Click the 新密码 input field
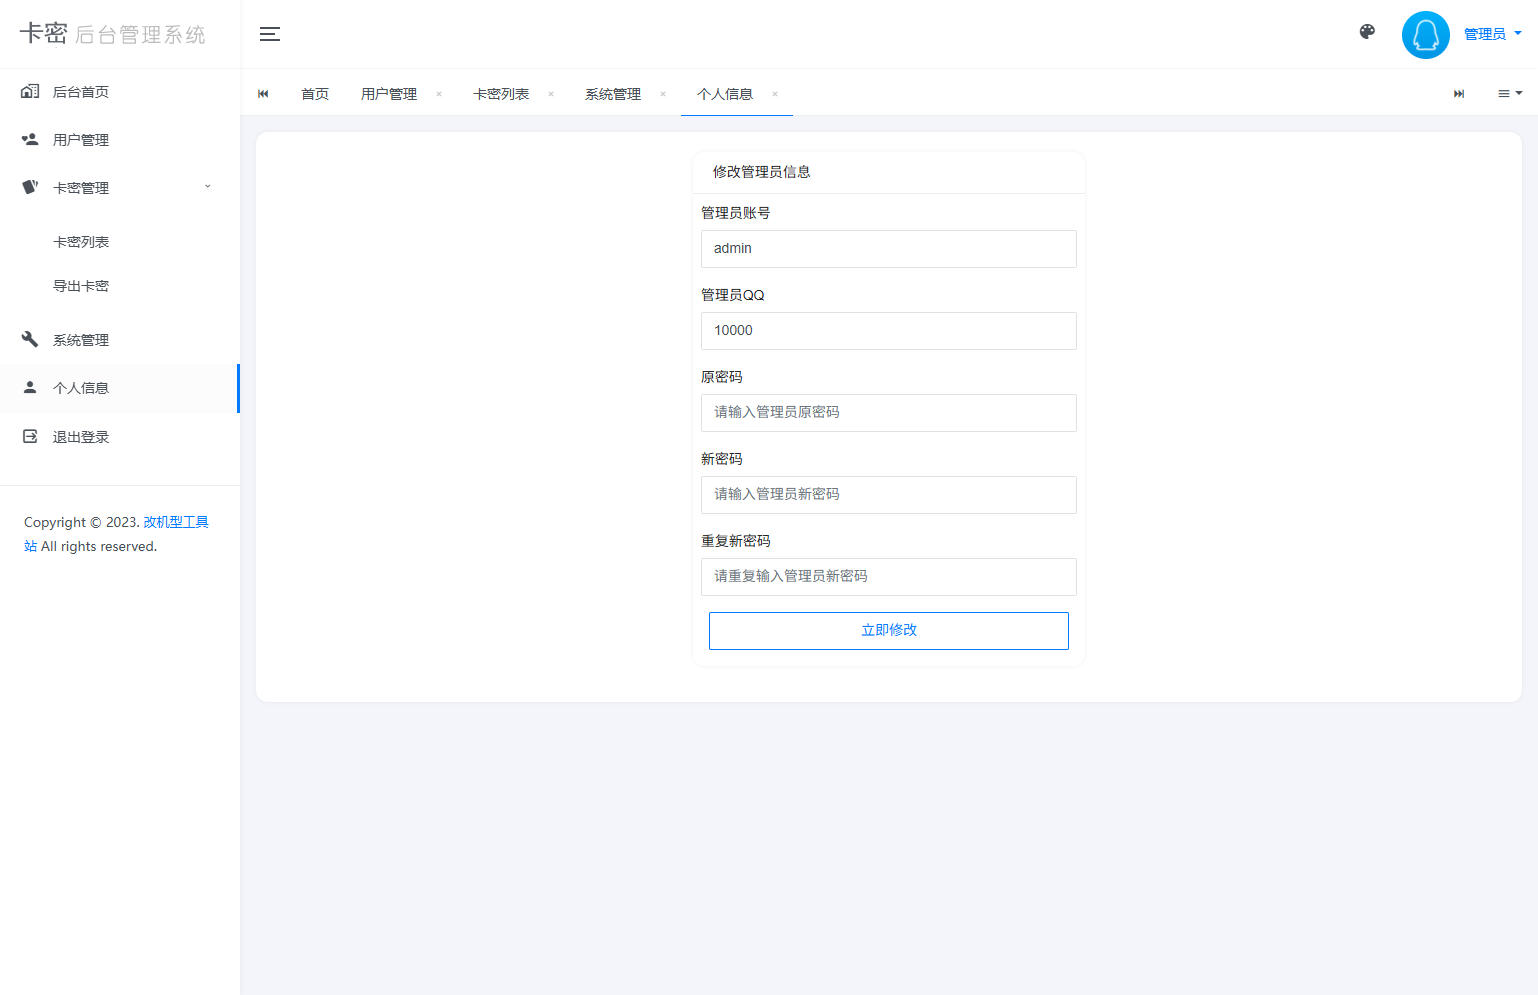This screenshot has height=995, width=1538. tap(889, 495)
